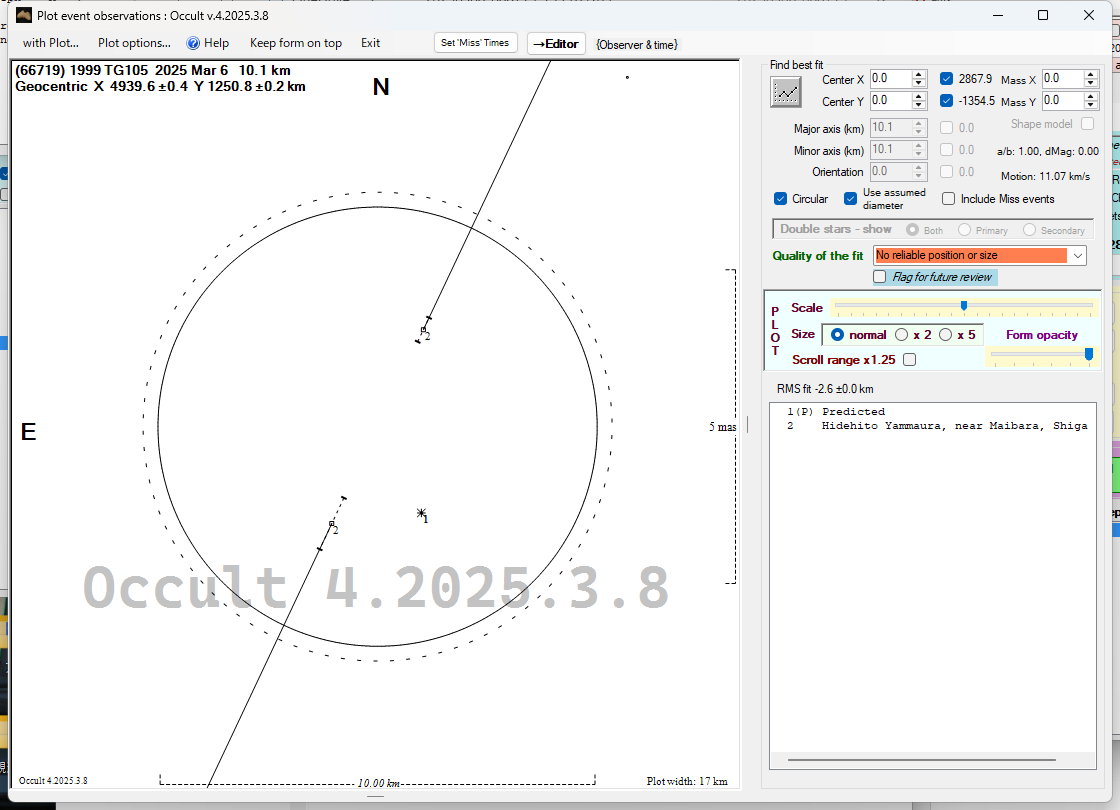Uncheck the Circular checkbox

coord(781,199)
